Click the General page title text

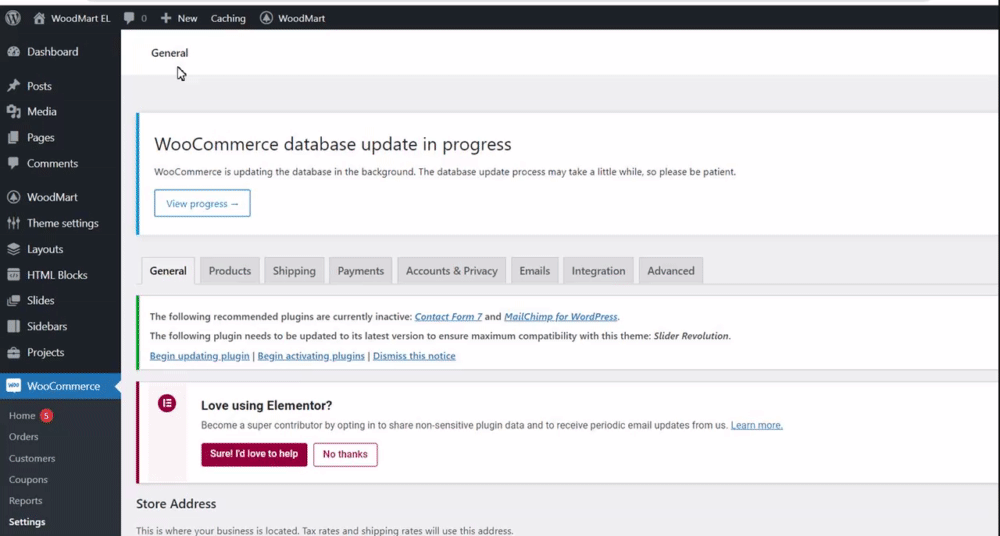tap(170, 53)
